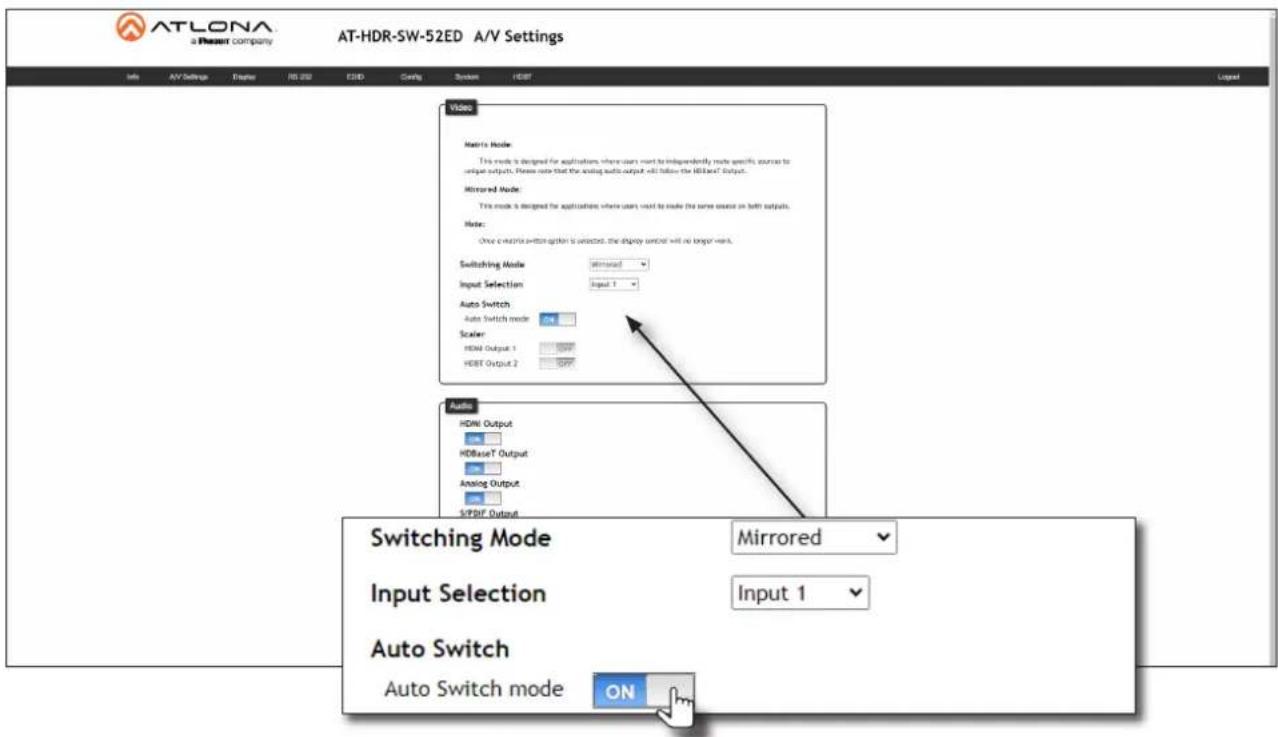
Task: Open Input Selection dropdown in Video panel
Action: [x=613, y=284]
